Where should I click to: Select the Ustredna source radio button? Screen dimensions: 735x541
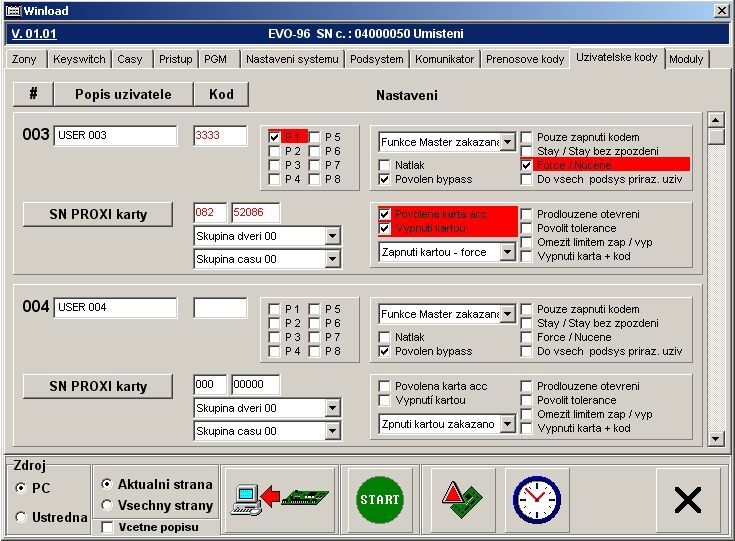pyautogui.click(x=21, y=517)
